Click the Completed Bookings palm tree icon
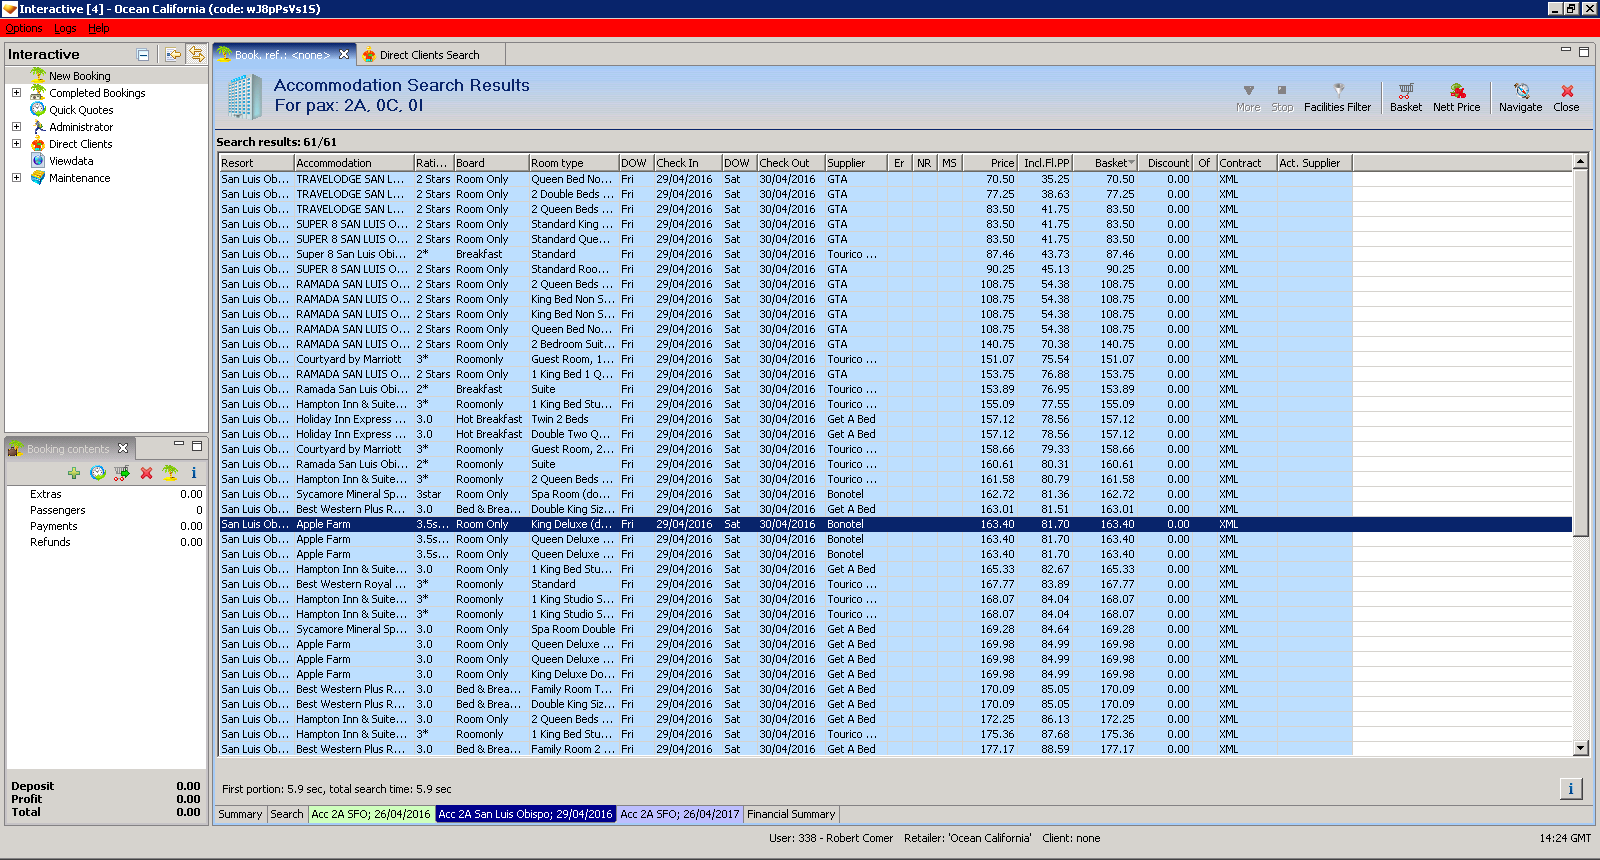 [x=38, y=92]
